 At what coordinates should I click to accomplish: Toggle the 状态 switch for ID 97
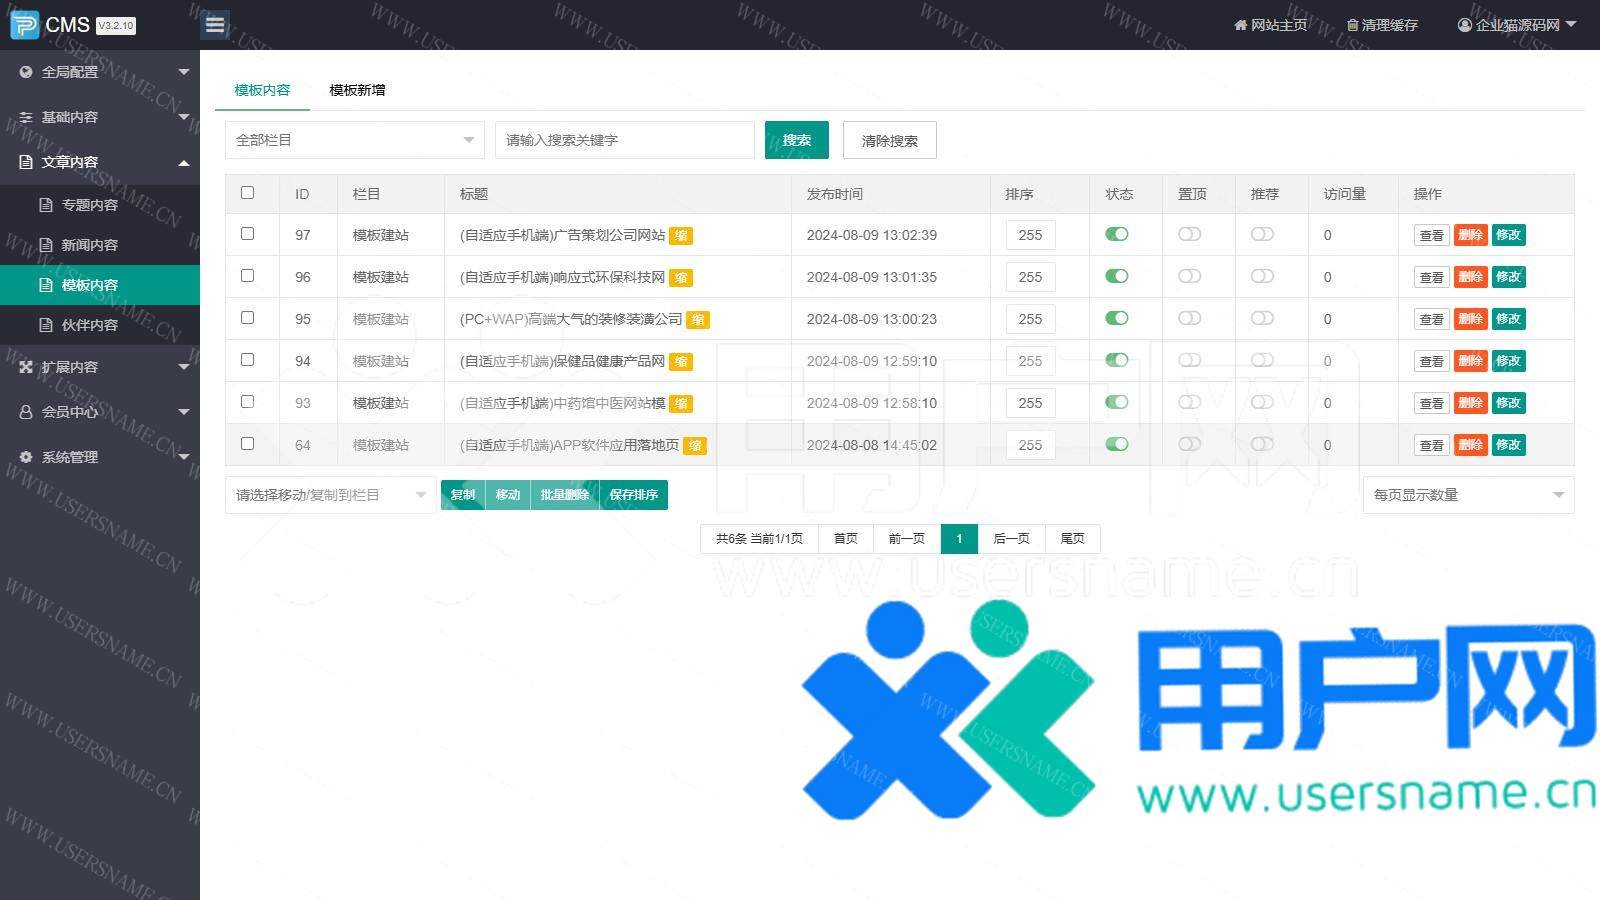click(x=1116, y=234)
